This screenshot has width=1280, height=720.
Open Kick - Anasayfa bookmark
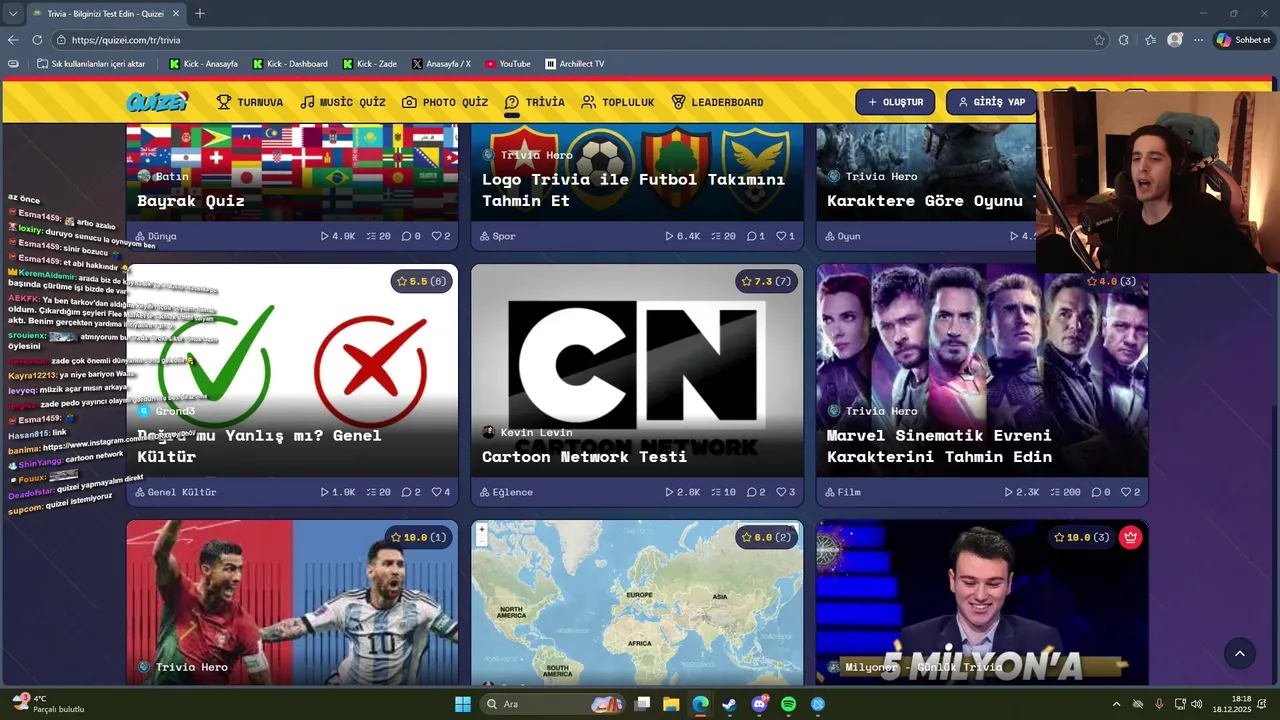pyautogui.click(x=203, y=64)
